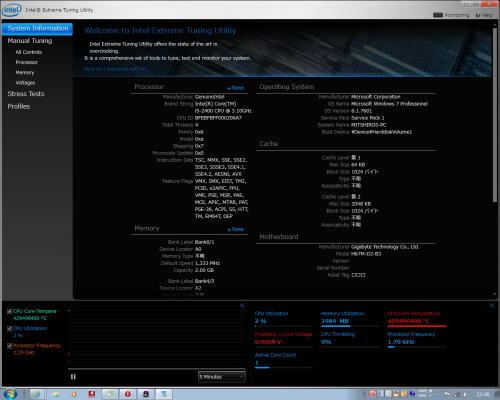The image size is (500, 400).
Task: Select the System Information tab
Action: 37,29
